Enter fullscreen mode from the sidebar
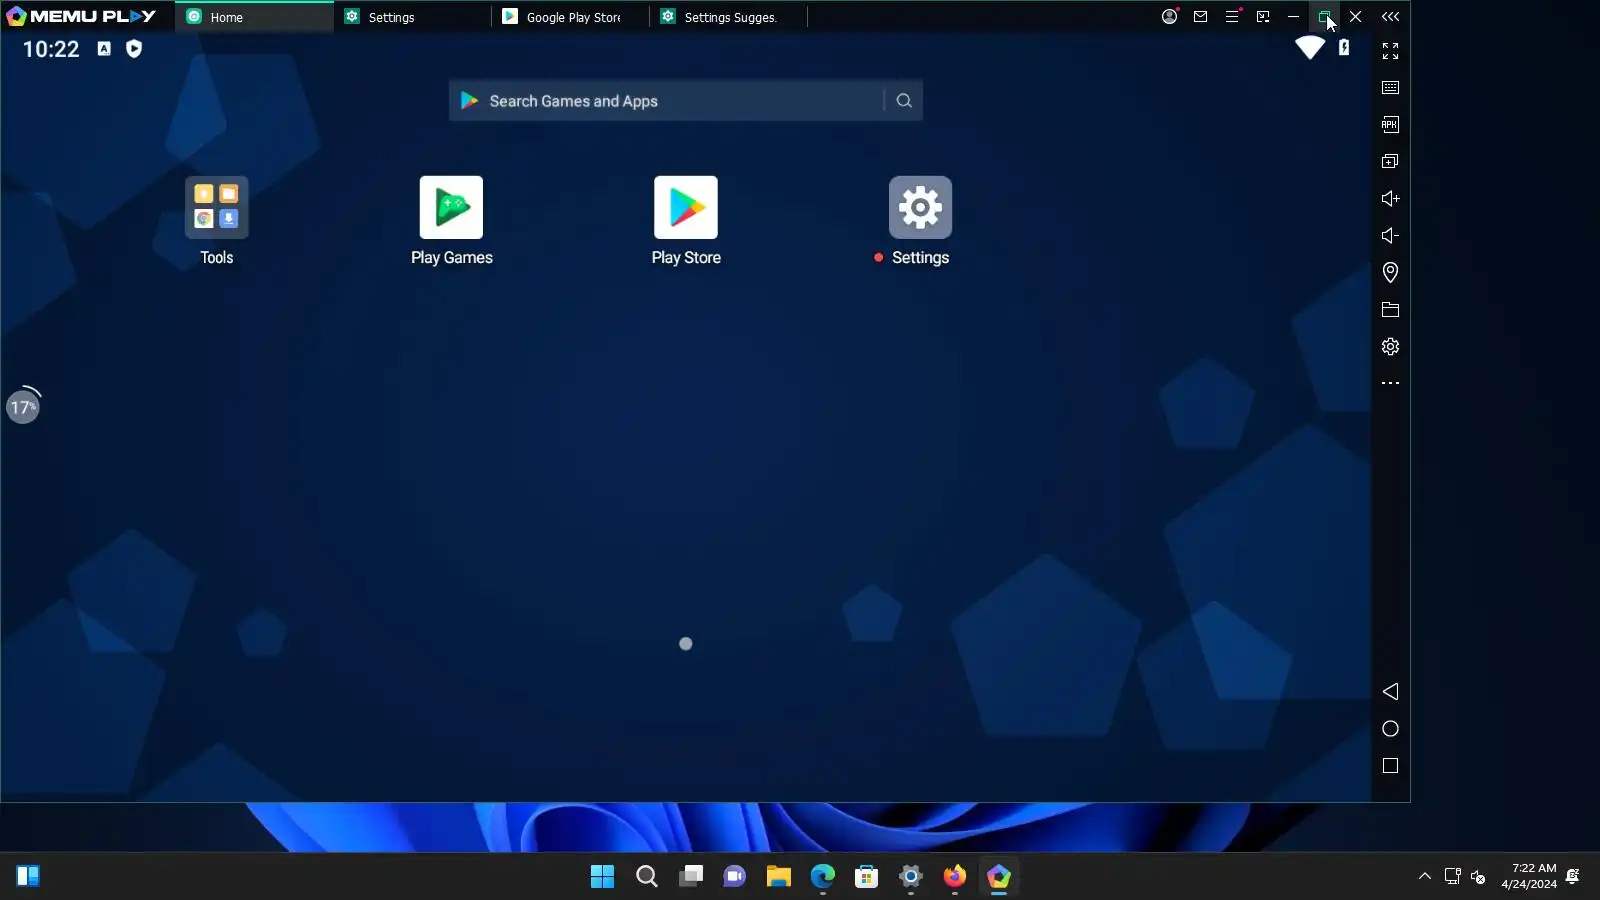1600x900 pixels. pyautogui.click(x=1390, y=51)
